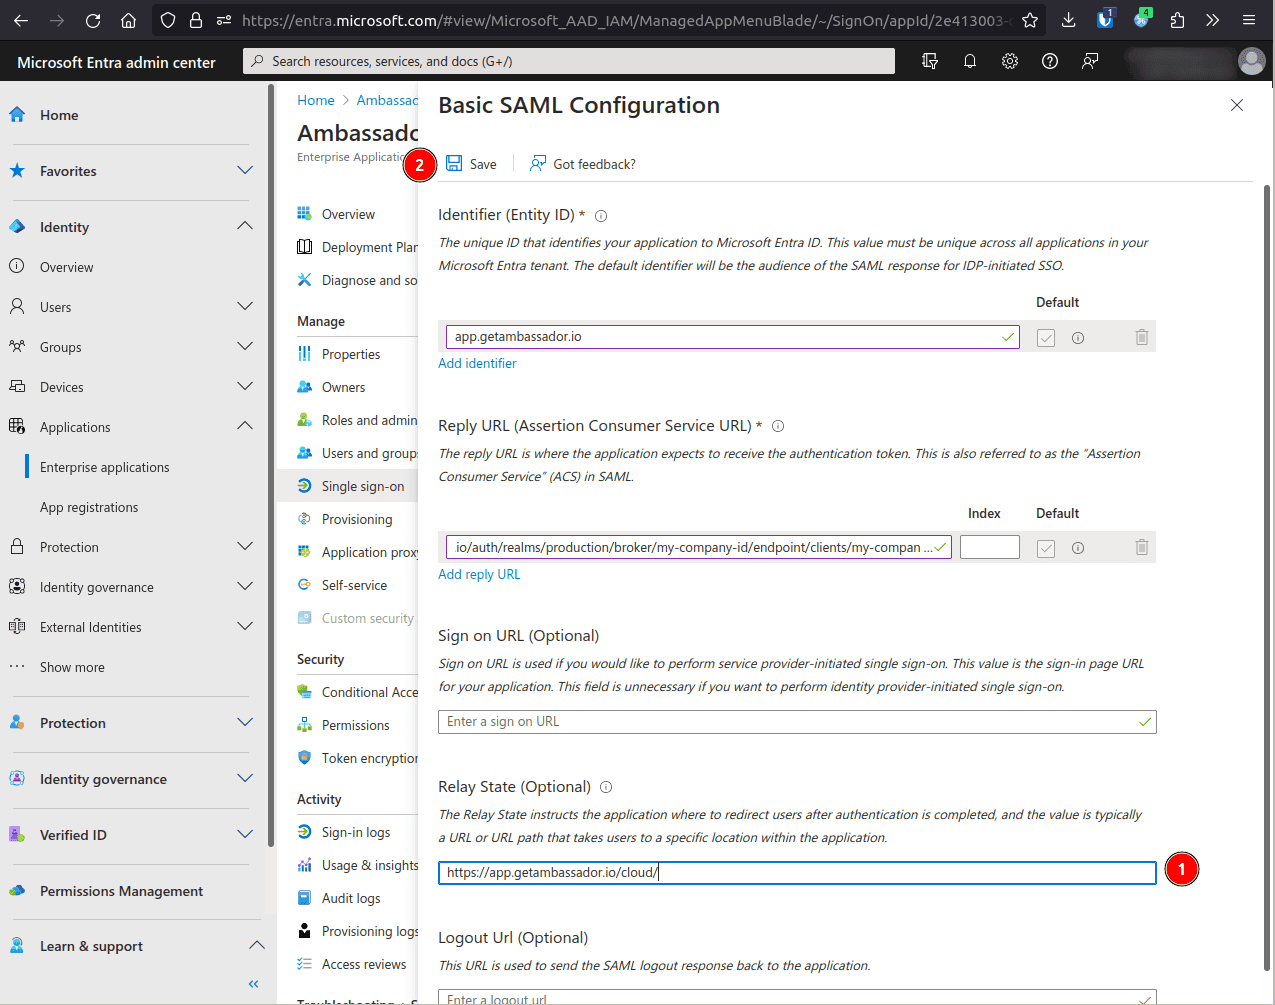Open Single sign-on menu item
Screen dimensions: 1275x1005
tap(348, 486)
